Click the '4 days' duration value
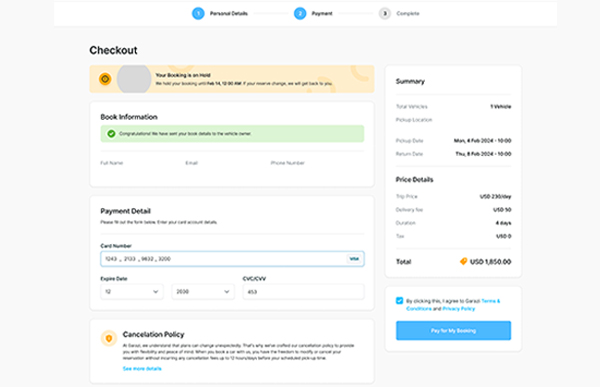The height and width of the screenshot is (387, 600). pyautogui.click(x=503, y=223)
